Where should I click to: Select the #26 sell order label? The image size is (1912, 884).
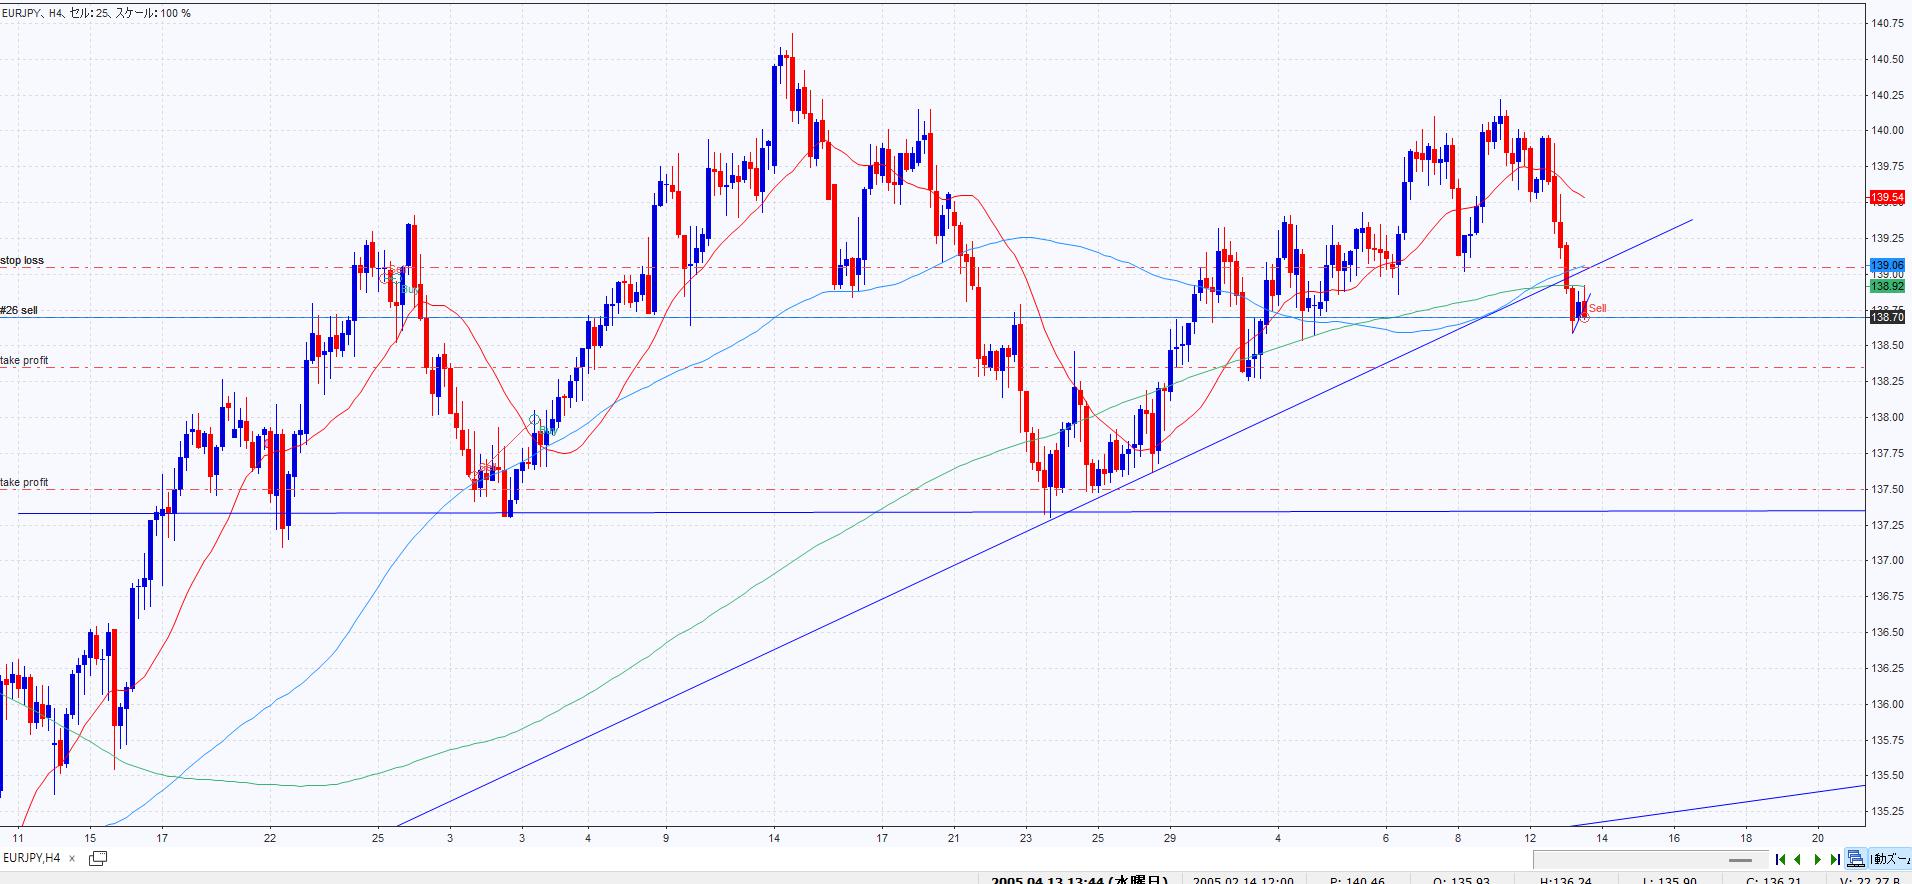click(19, 310)
